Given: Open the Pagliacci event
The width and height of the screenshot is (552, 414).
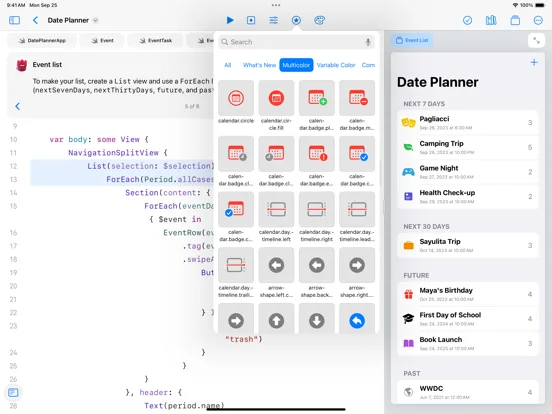Looking at the screenshot, I should (x=468, y=123).
